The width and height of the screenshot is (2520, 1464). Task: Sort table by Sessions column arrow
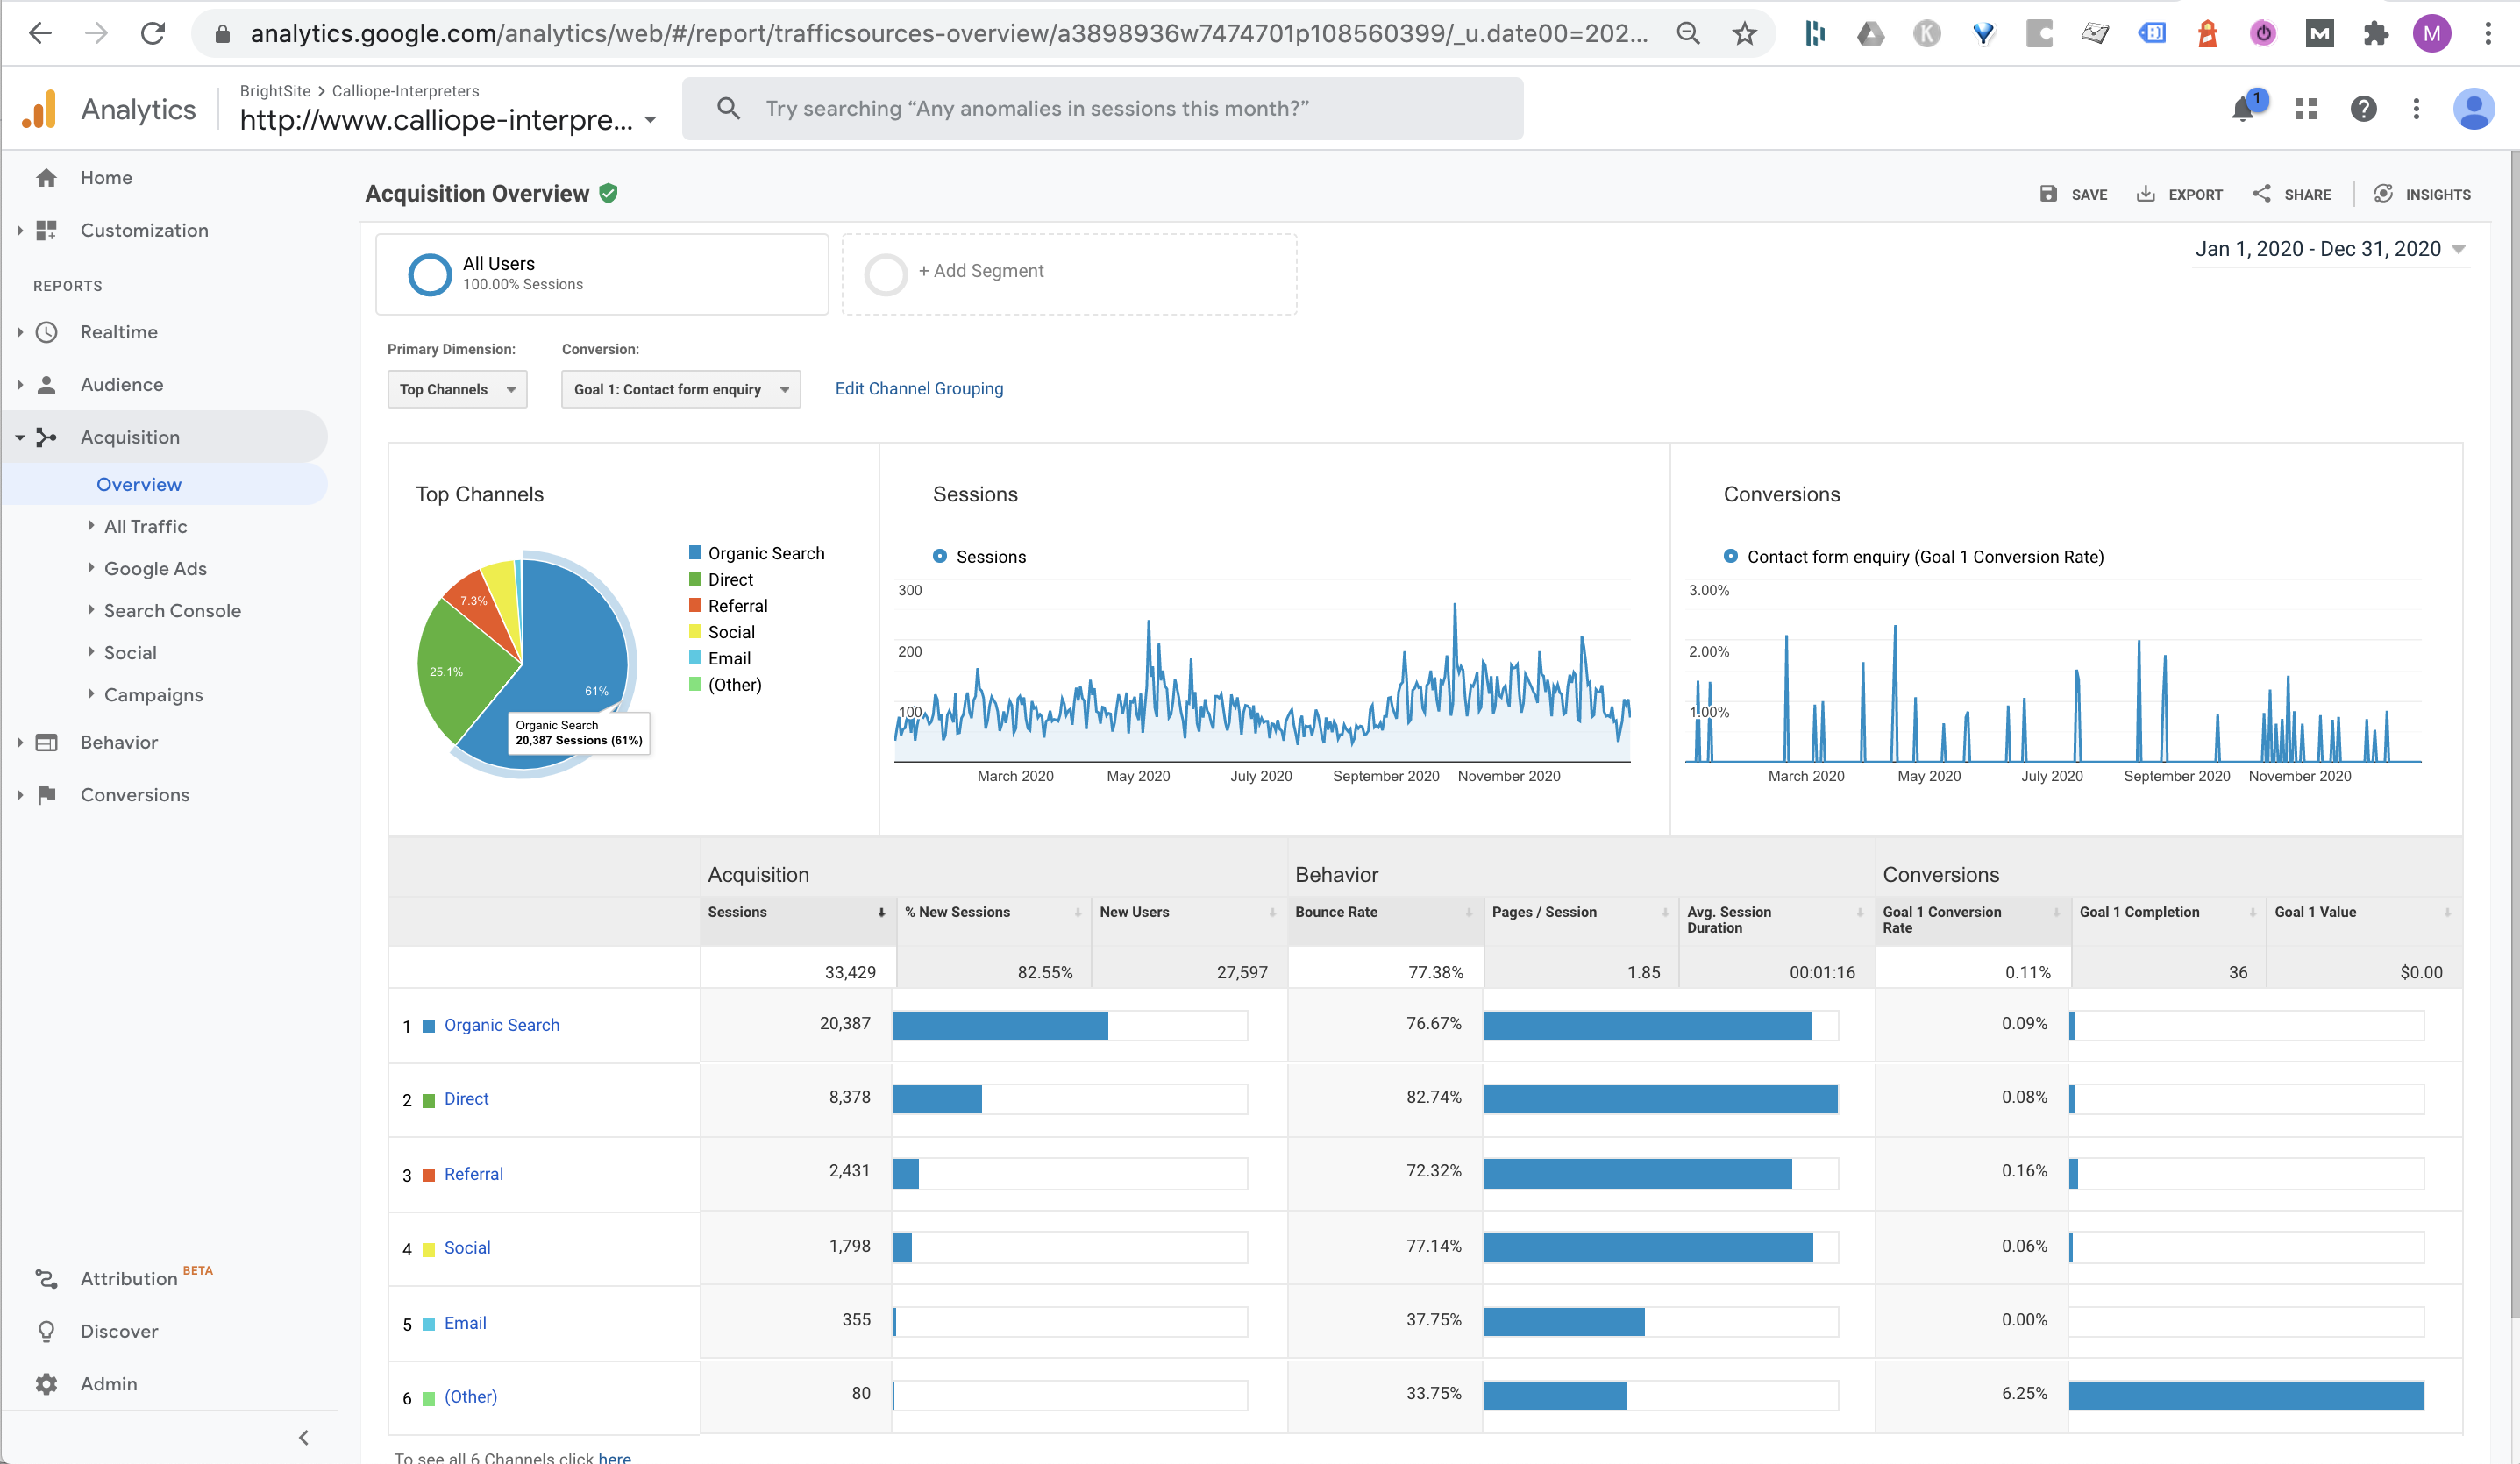[881, 912]
